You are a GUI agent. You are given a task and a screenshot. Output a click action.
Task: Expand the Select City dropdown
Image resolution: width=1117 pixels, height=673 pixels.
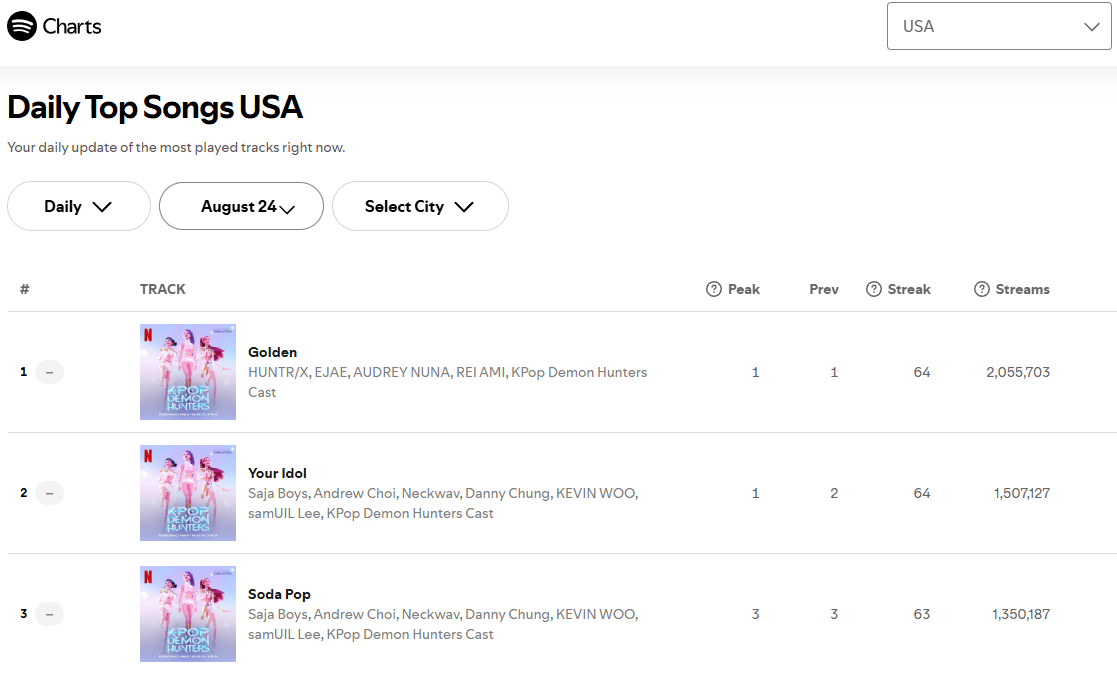coord(419,206)
